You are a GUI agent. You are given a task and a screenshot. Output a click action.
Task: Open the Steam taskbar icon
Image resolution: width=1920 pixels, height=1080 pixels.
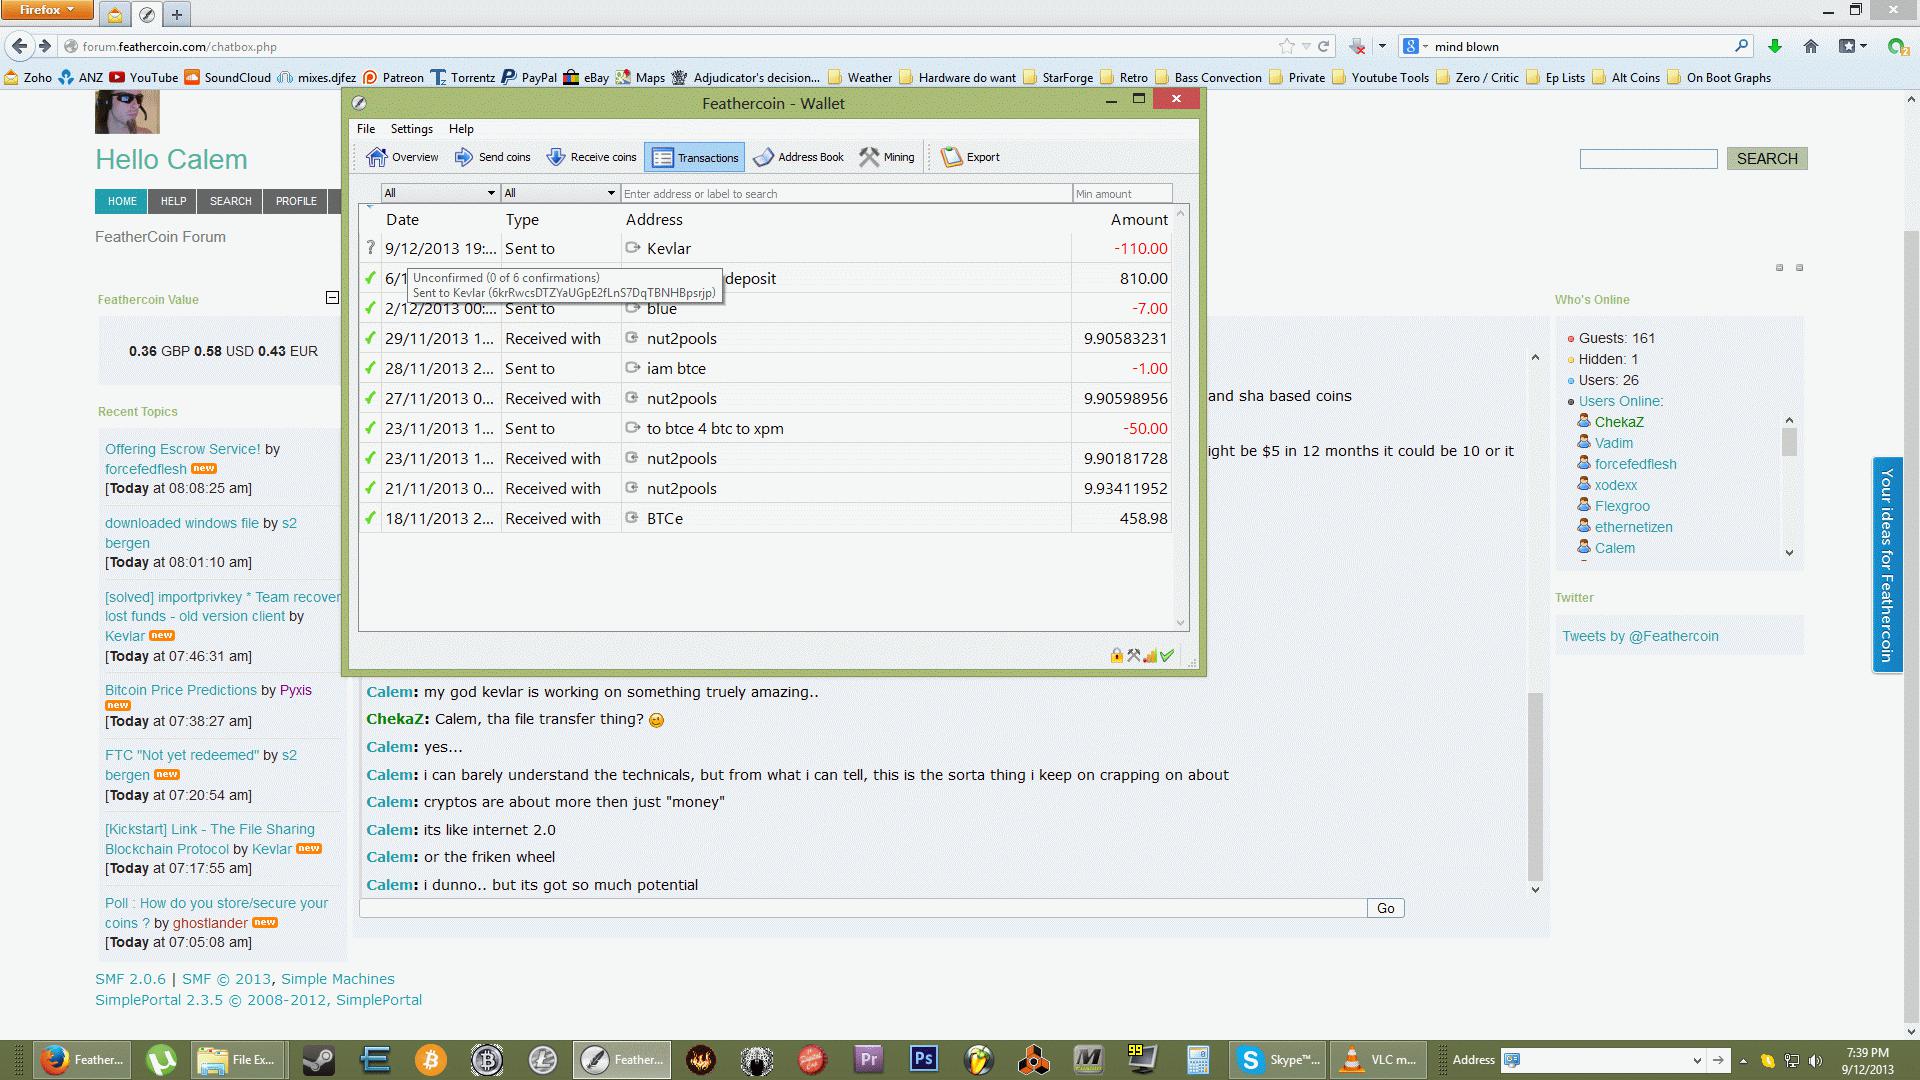(319, 1060)
